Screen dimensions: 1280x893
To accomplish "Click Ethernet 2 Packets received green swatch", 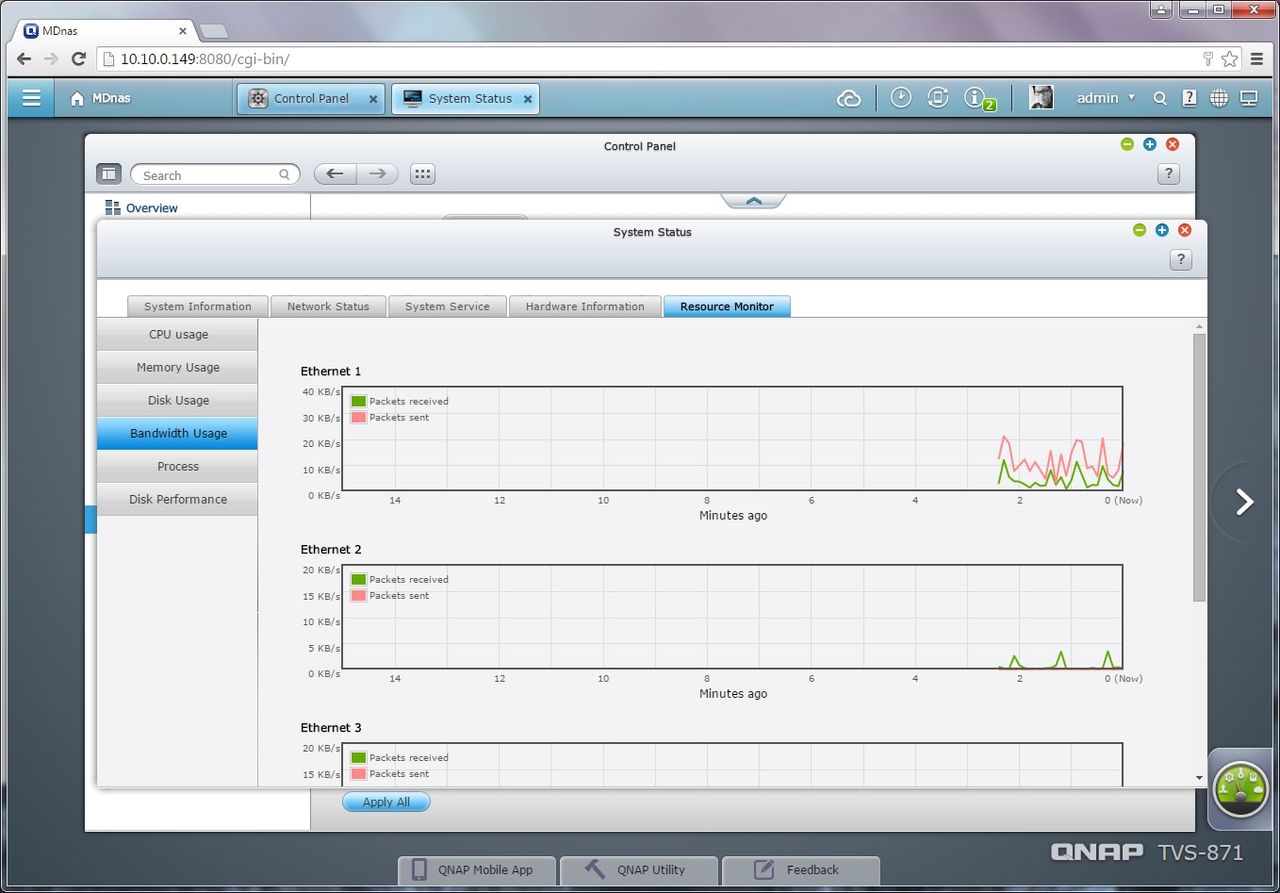I will 359,579.
